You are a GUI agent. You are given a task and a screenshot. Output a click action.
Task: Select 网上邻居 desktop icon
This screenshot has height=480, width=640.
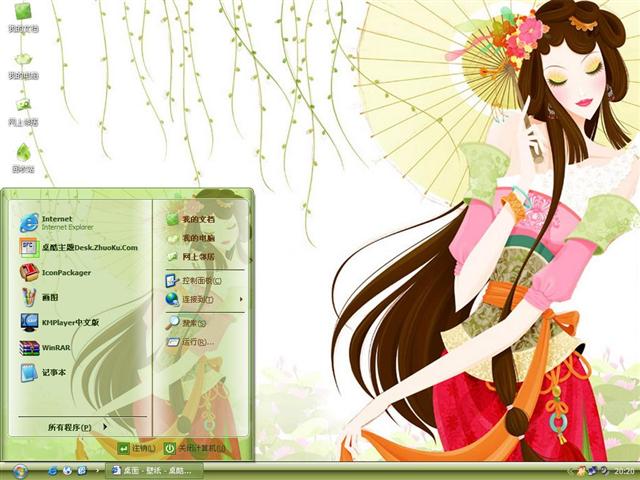pyautogui.click(x=23, y=112)
